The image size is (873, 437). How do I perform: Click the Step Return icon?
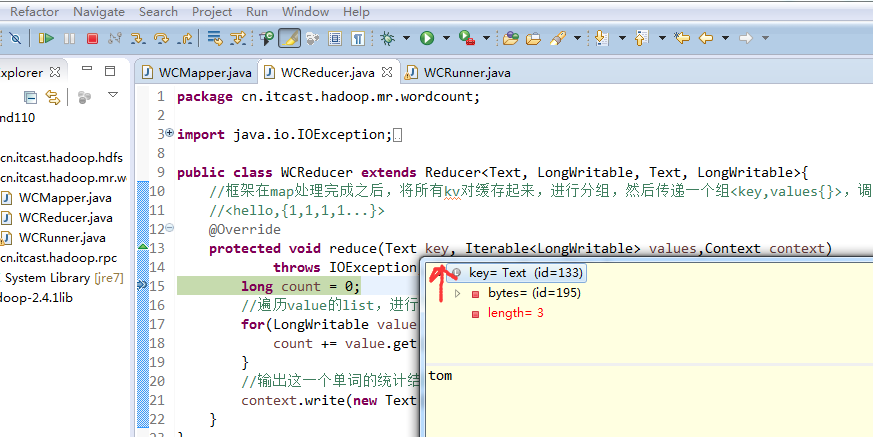pos(184,38)
